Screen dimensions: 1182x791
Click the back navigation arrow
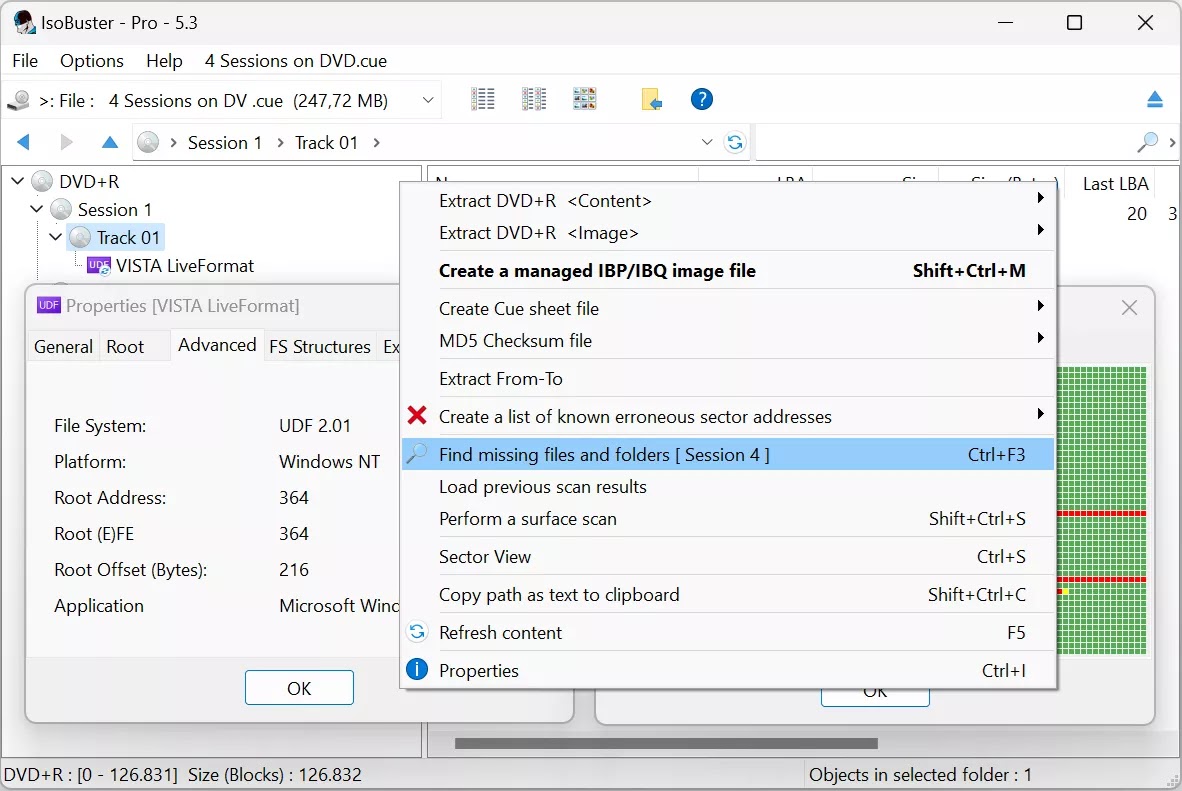coord(22,142)
